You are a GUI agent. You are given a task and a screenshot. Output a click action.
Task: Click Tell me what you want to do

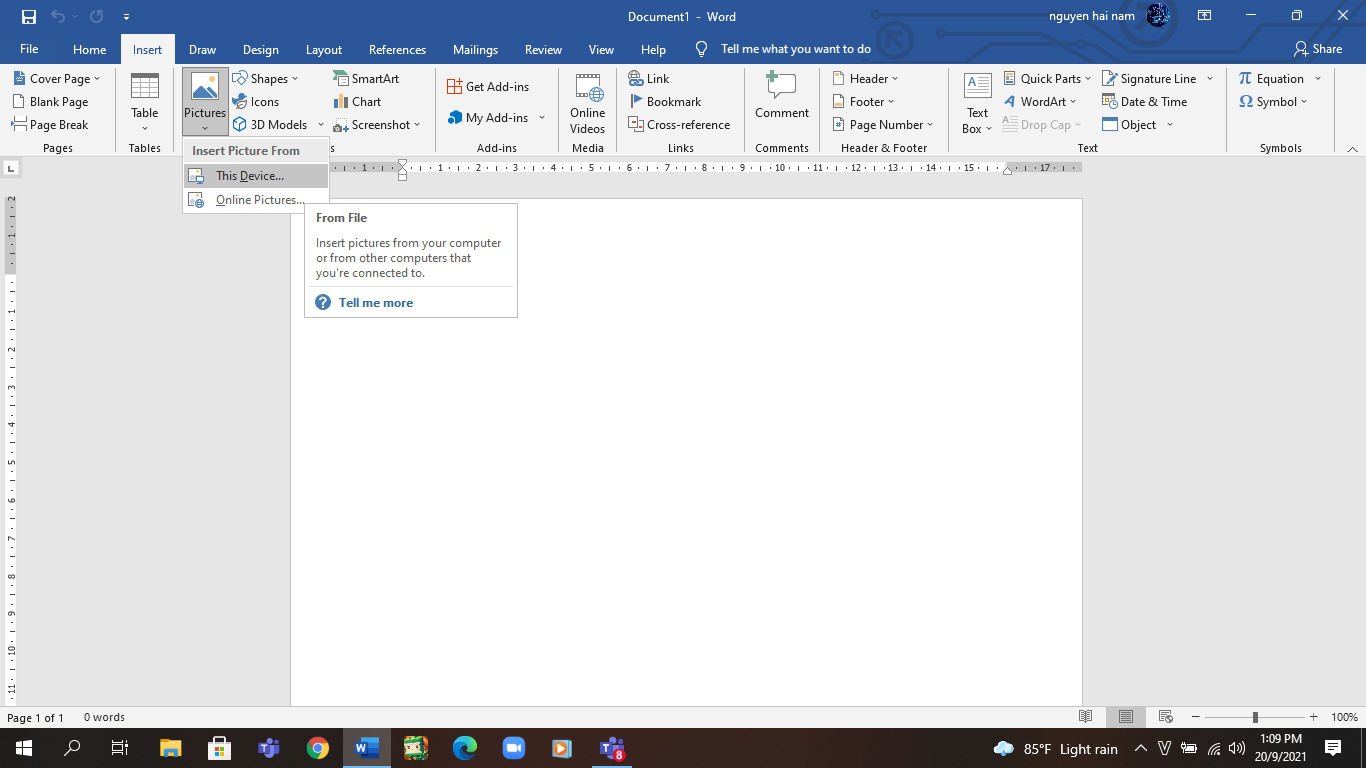click(795, 49)
